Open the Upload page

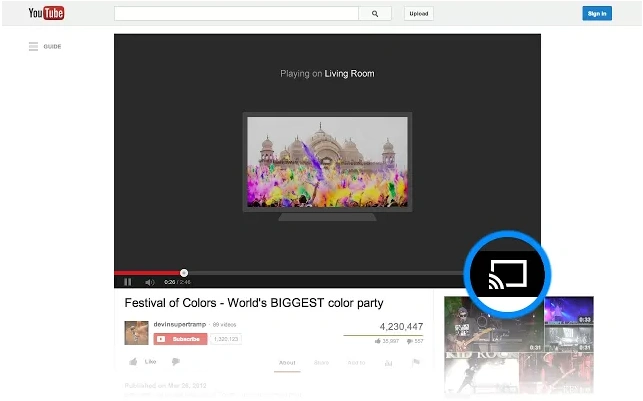click(419, 14)
